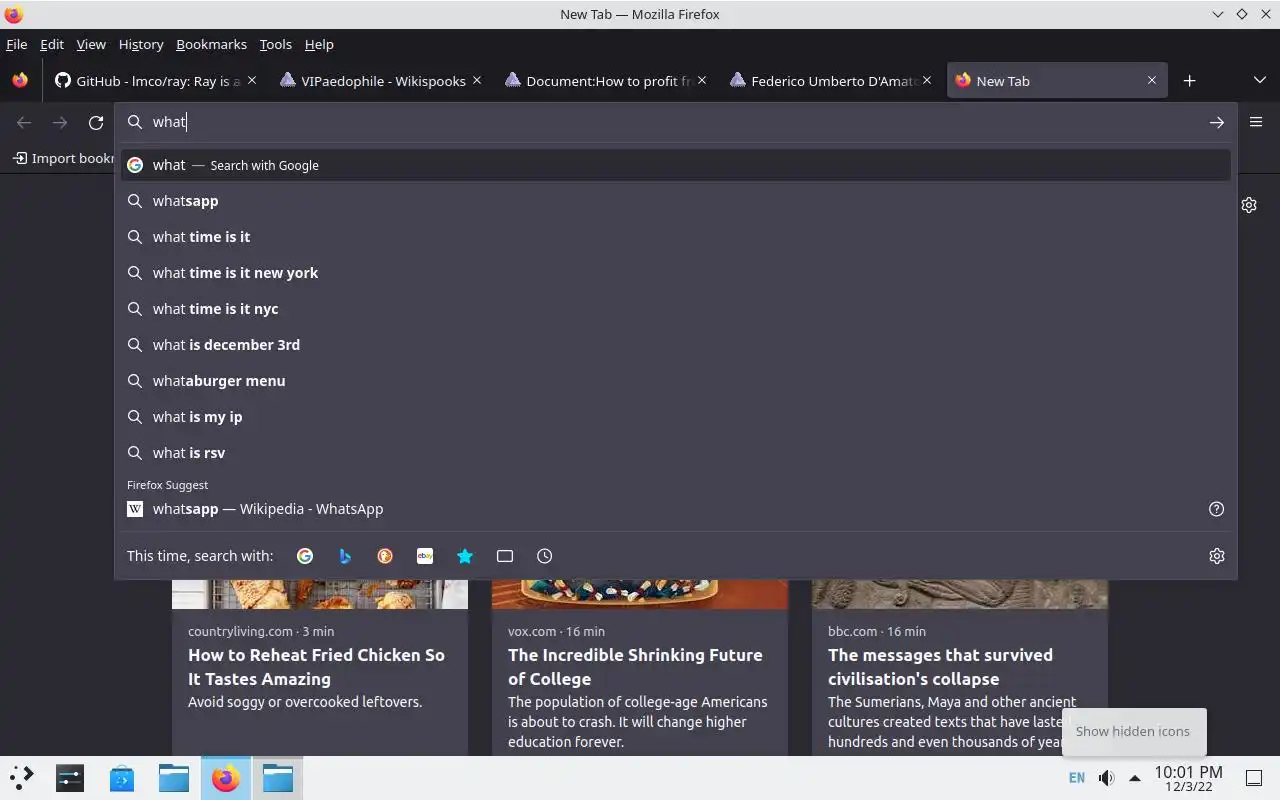
Task: Select the 'what is rsv' suggestion
Action: (676, 453)
